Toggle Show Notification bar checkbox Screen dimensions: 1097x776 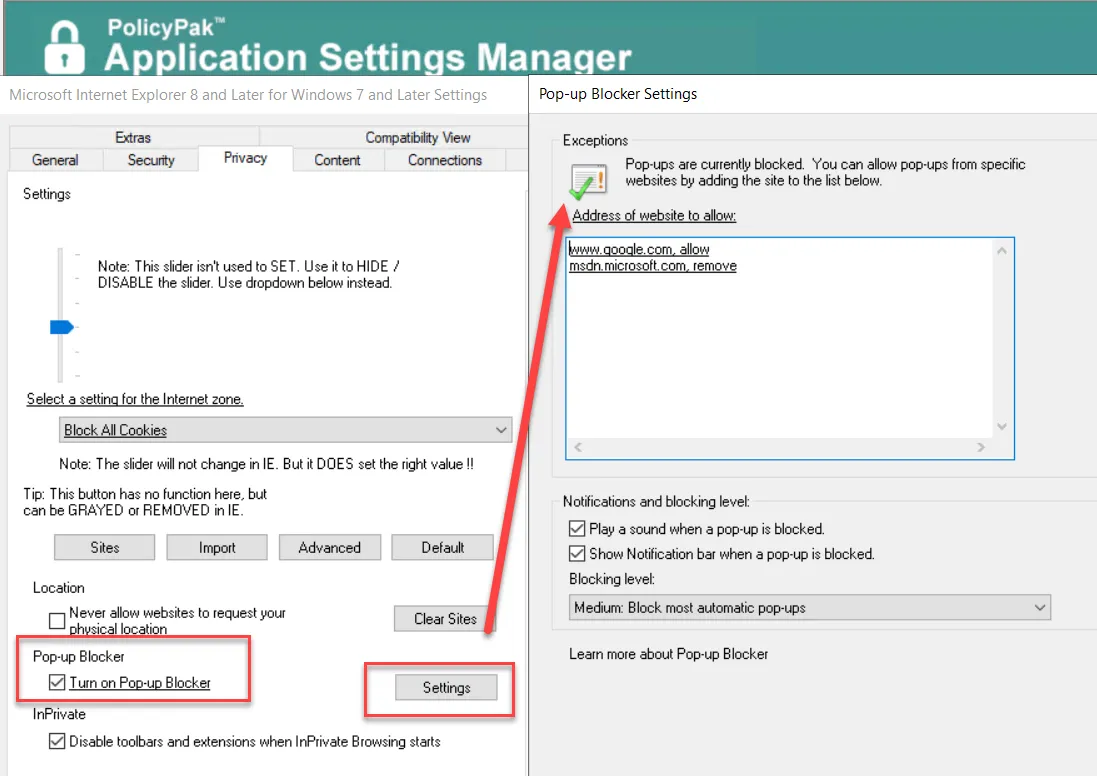click(577, 553)
